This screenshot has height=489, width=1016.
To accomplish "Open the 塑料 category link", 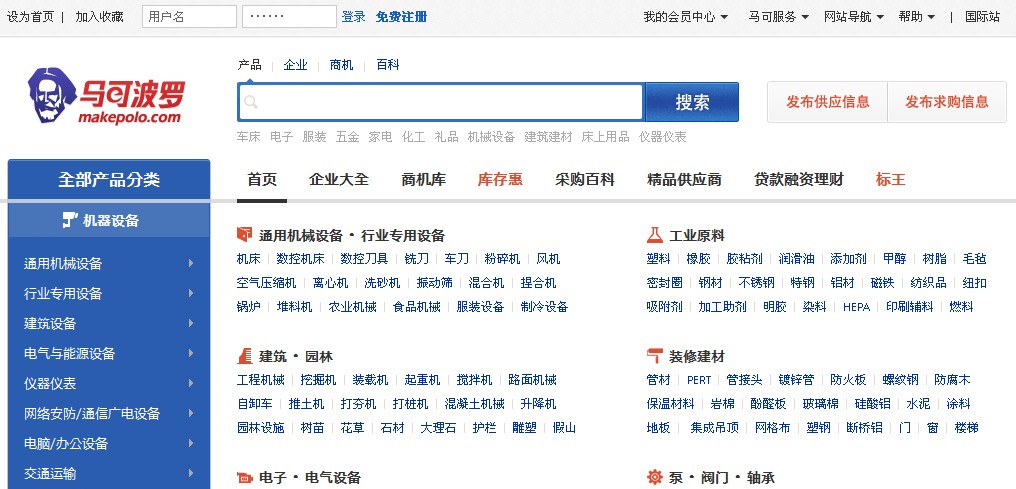I will 658,259.
